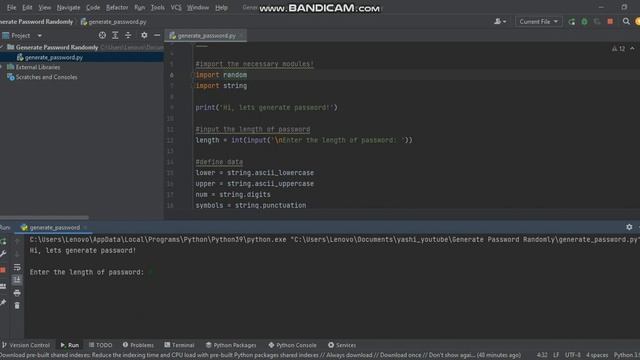Image resolution: width=640 pixels, height=360 pixels.
Task: Open the Current File run configuration dropdown
Action: pyautogui.click(x=538, y=22)
